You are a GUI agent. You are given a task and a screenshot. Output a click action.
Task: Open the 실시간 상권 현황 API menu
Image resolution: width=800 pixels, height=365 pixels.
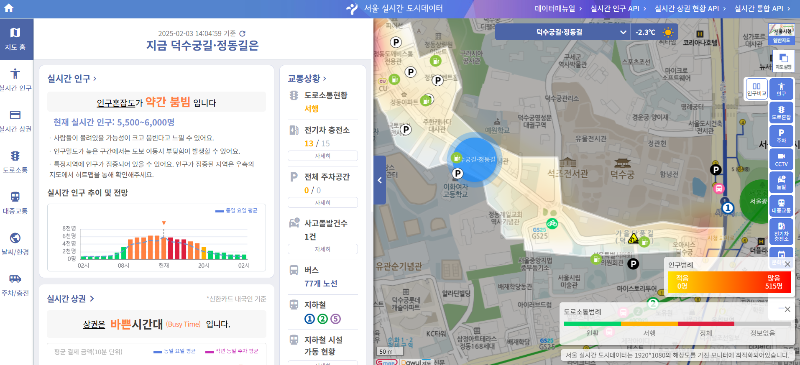click(x=690, y=8)
